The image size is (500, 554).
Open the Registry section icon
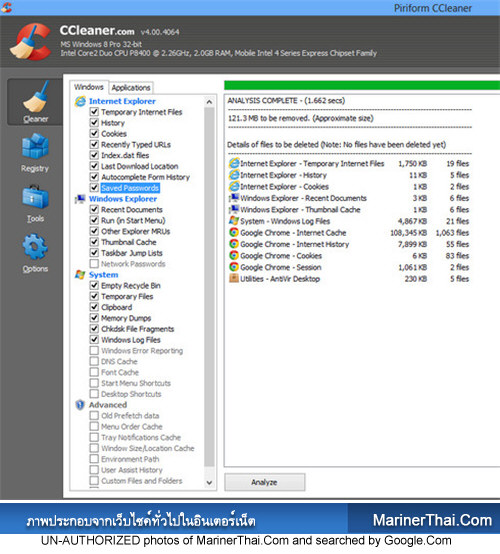(x=35, y=146)
